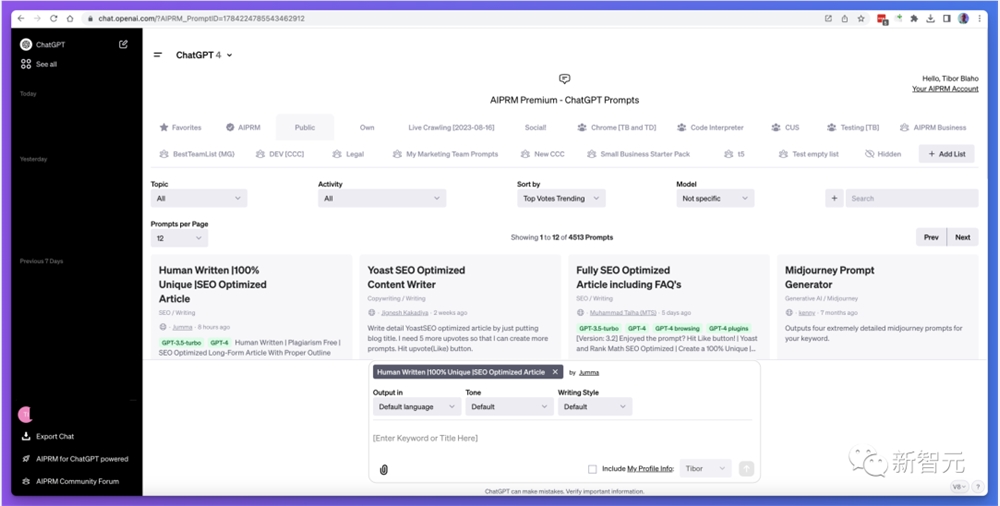Viewport: 1000px width, 506px height.
Task: Click the Add List button
Action: click(946, 154)
